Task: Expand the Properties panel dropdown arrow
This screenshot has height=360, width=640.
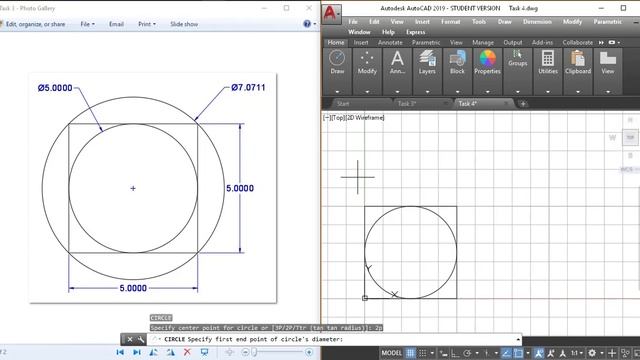Action: pyautogui.click(x=487, y=92)
